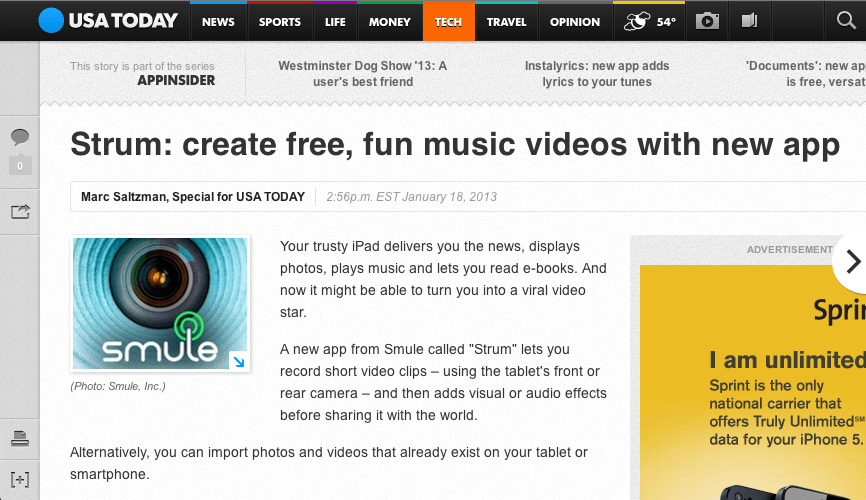This screenshot has width=866, height=500.
Task: Open comments via speech bubble icon
Action: pyautogui.click(x=20, y=138)
